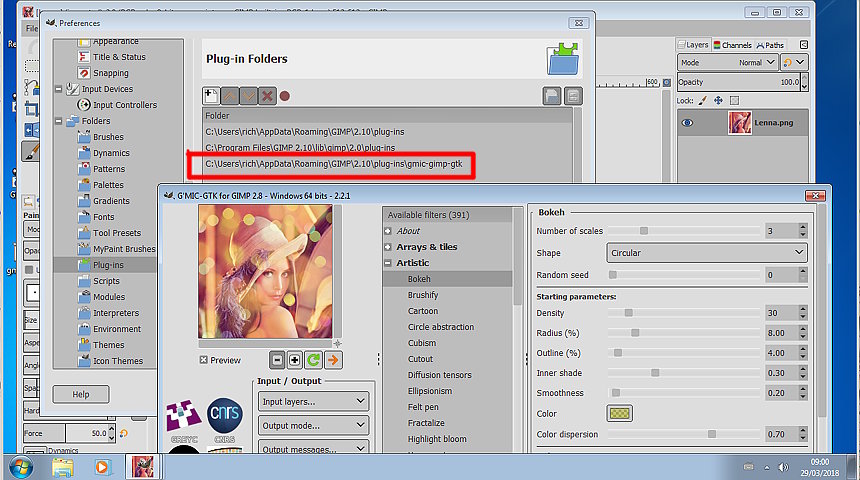
Task: Expand the Arrays & tiles category
Action: click(388, 247)
